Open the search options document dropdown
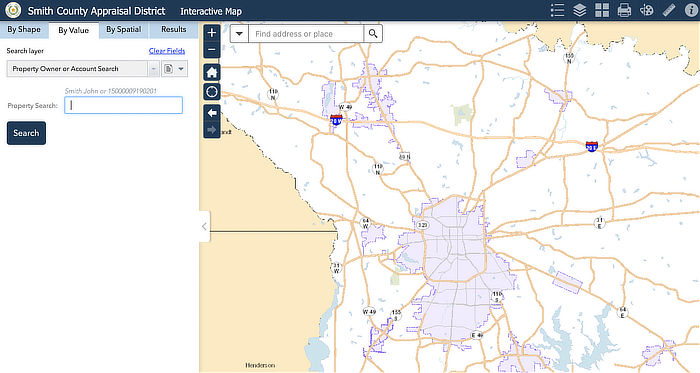 pos(174,69)
